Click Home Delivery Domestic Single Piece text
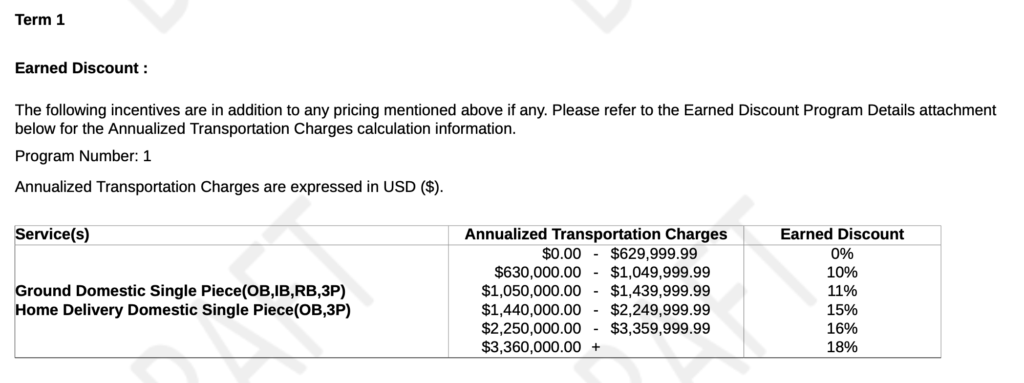The image size is (1024, 383). [183, 310]
